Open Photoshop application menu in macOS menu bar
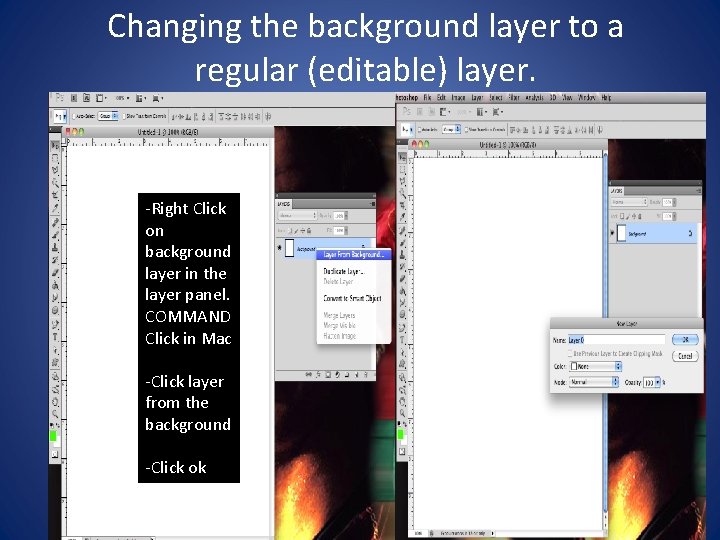The height and width of the screenshot is (540, 720). point(407,98)
